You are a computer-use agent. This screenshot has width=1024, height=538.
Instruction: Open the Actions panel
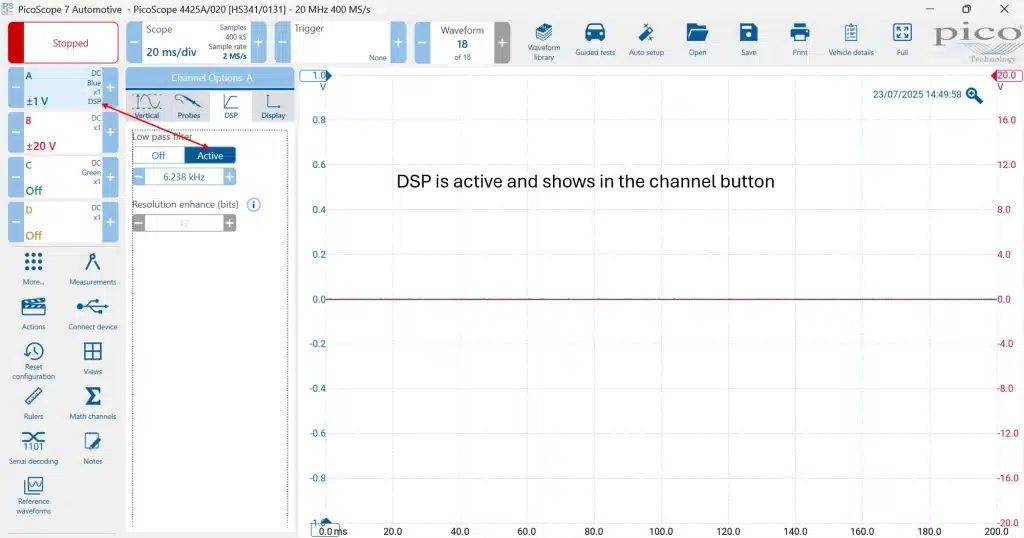pyautogui.click(x=33, y=313)
